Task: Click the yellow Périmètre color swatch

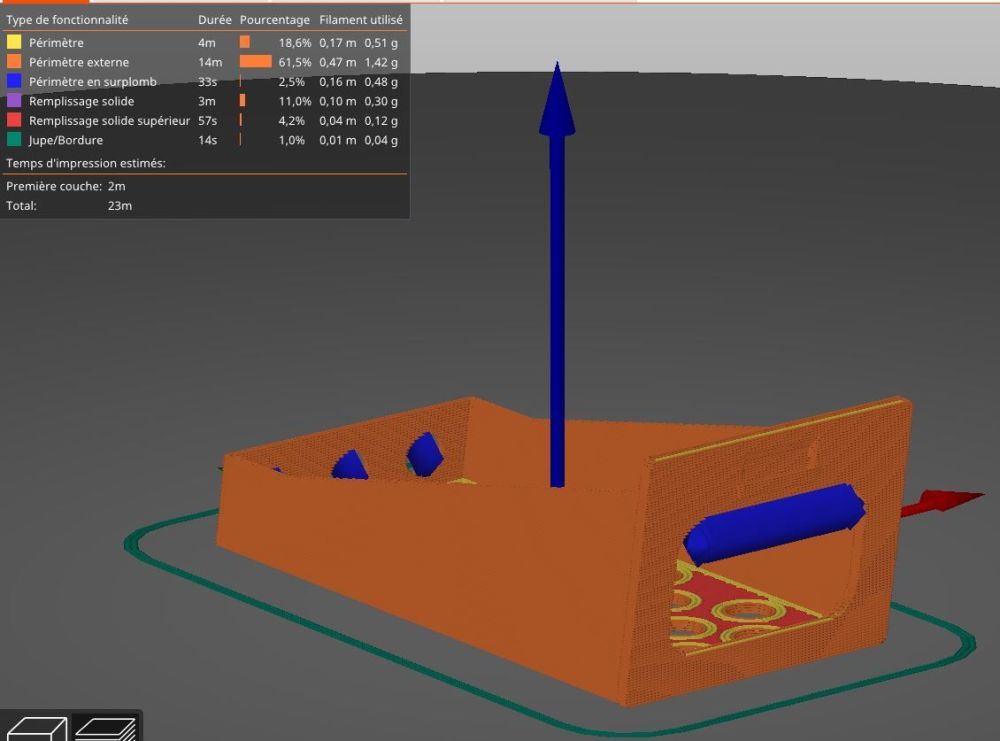Action: coord(14,42)
